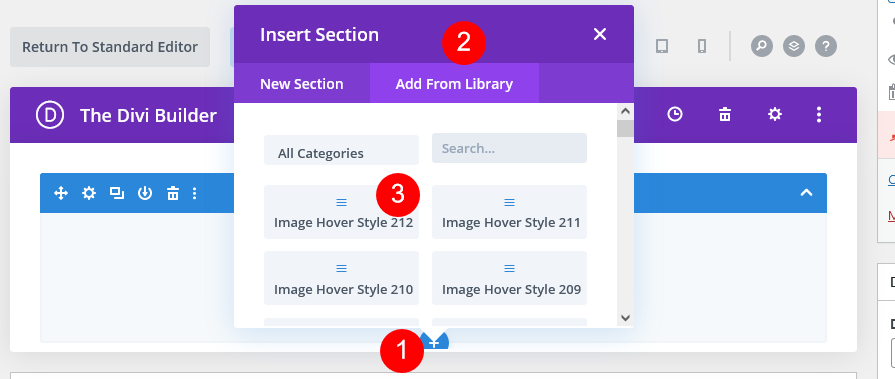Open the layers view icon
Screen dimensions: 895x379
pos(794,46)
